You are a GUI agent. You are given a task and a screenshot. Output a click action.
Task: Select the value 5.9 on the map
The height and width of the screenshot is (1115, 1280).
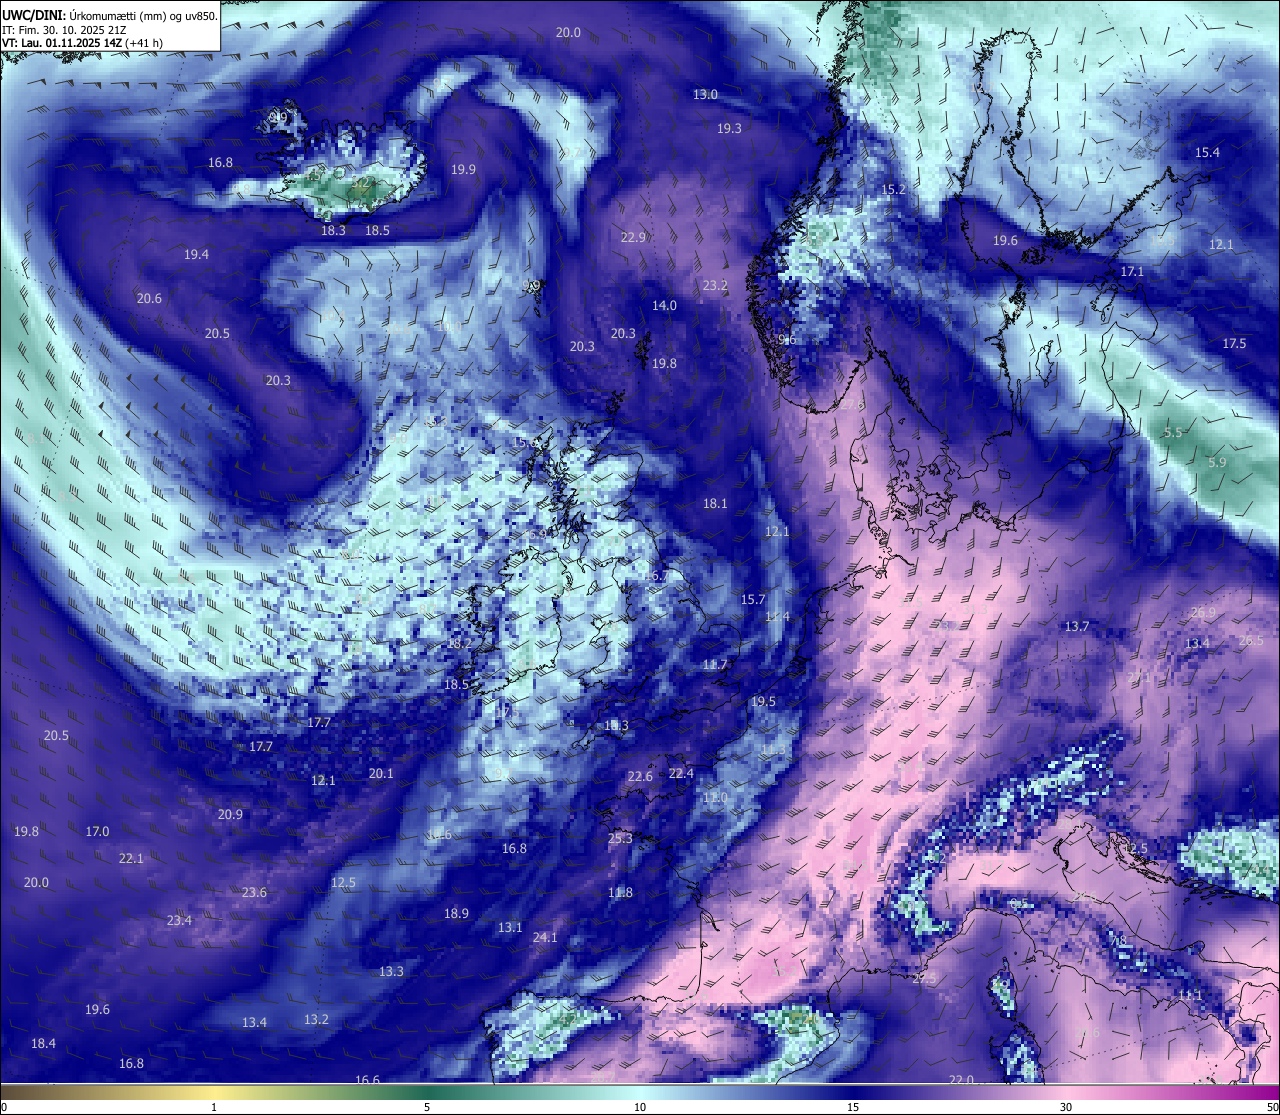(x=1216, y=462)
